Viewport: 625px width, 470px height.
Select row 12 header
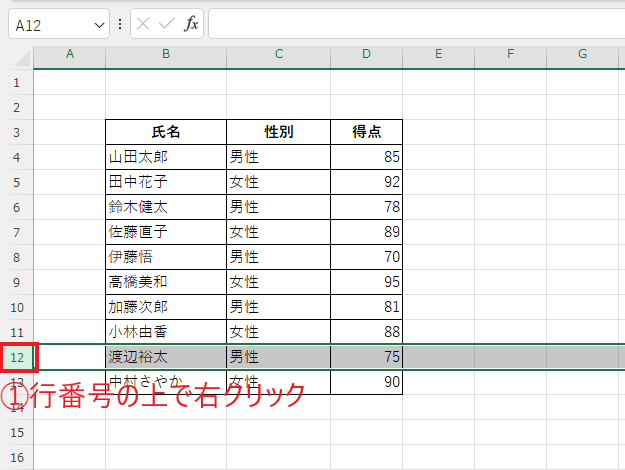coord(18,357)
